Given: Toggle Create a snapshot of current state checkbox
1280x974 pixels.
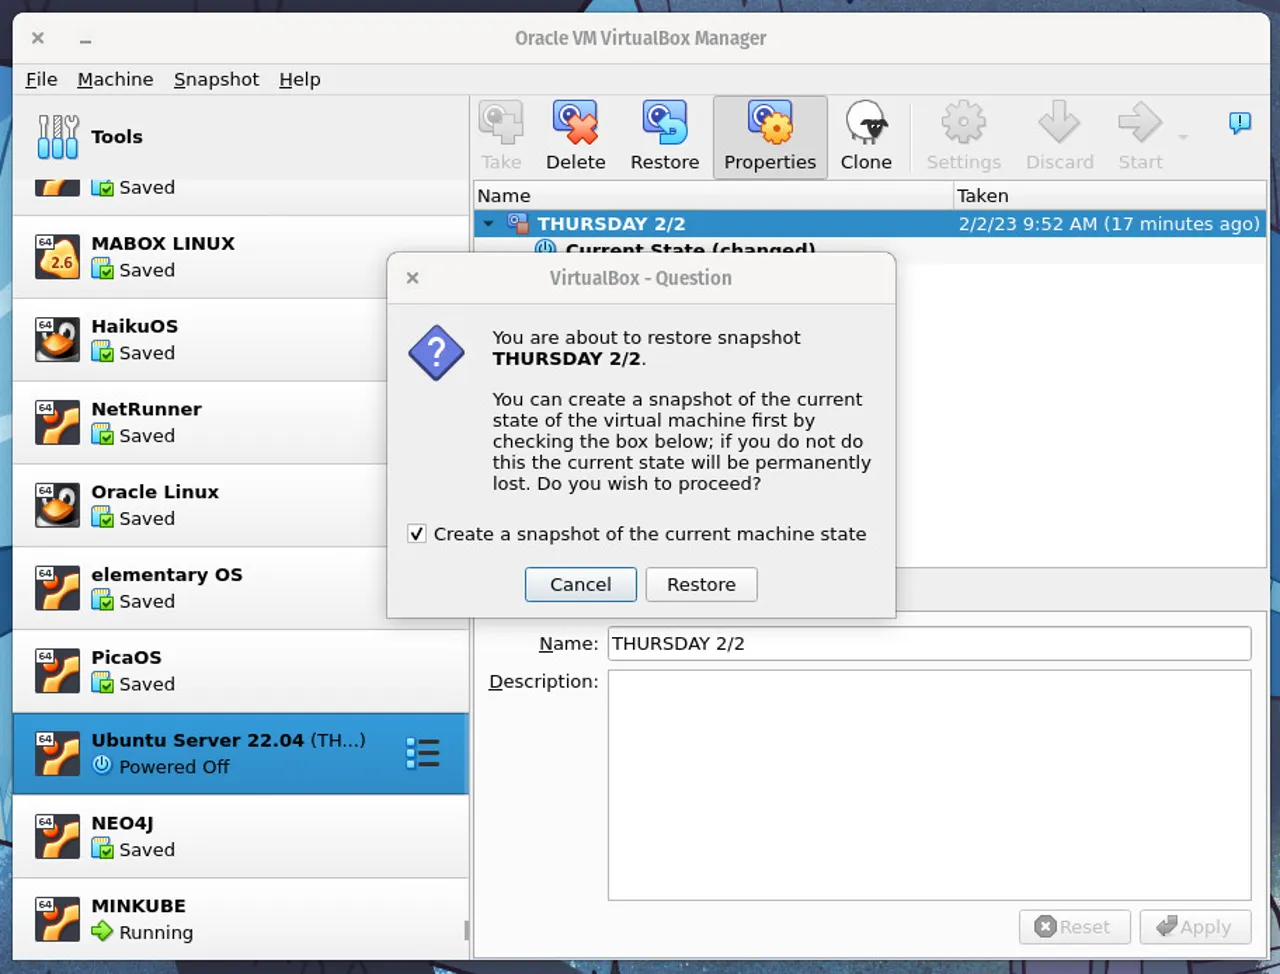Looking at the screenshot, I should (x=417, y=534).
